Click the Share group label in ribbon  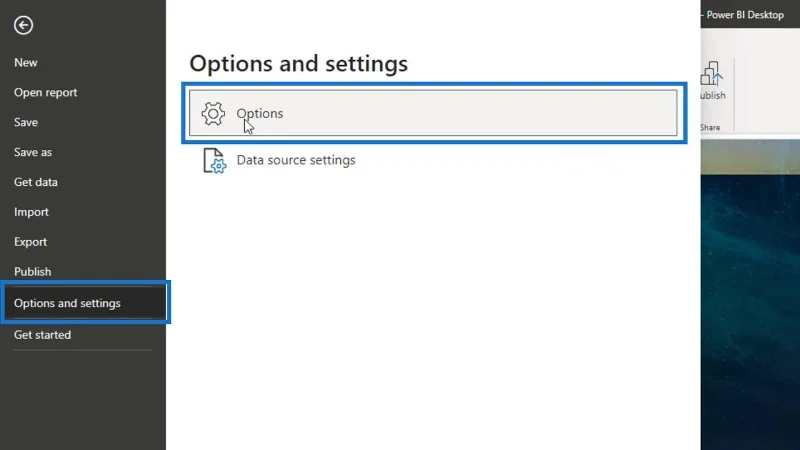pyautogui.click(x=710, y=128)
